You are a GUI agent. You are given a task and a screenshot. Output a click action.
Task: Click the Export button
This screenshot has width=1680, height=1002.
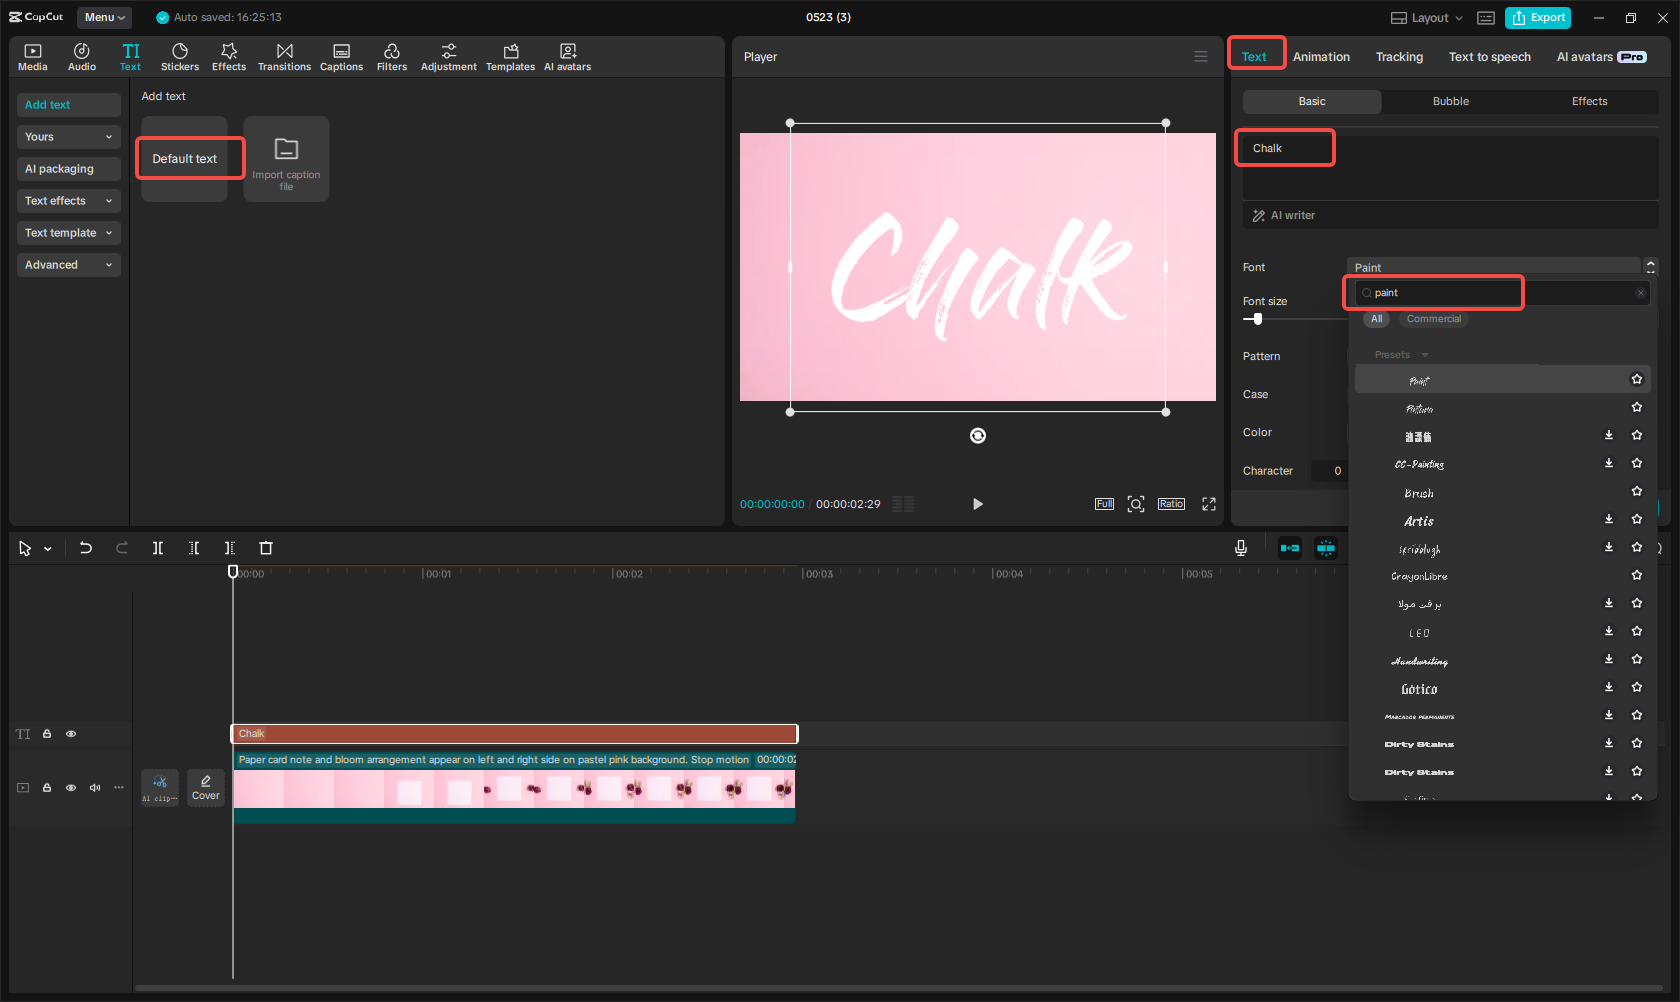pyautogui.click(x=1537, y=17)
